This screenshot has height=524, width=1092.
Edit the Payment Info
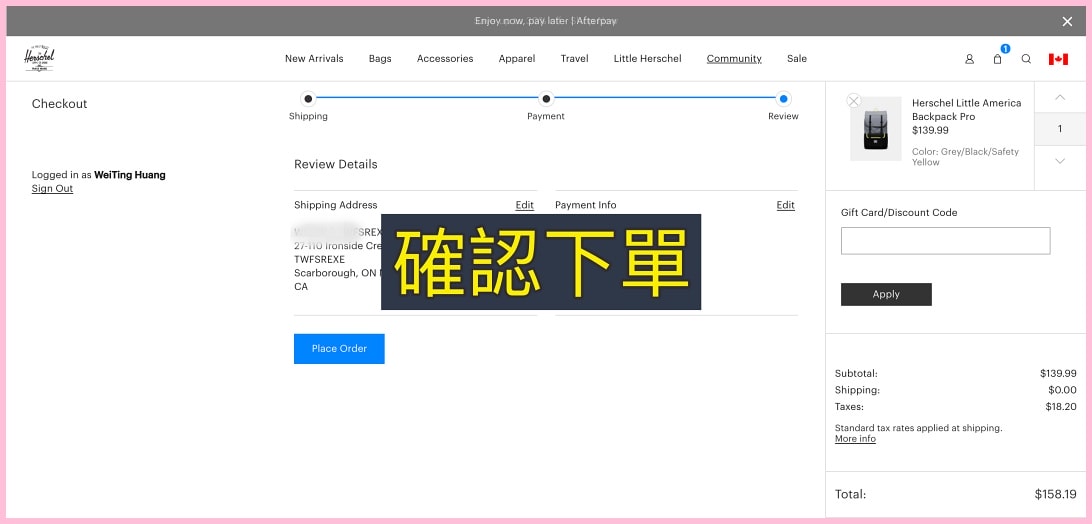point(785,205)
